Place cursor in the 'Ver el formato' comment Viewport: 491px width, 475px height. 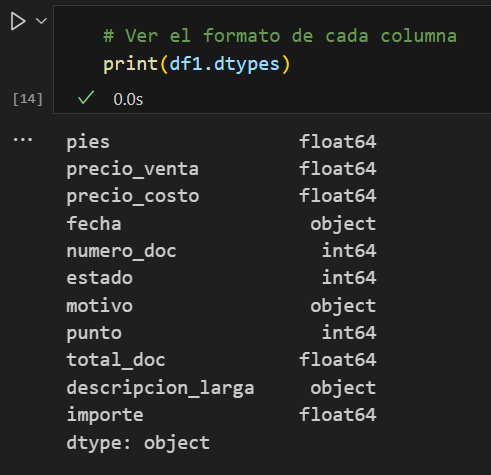tap(280, 36)
